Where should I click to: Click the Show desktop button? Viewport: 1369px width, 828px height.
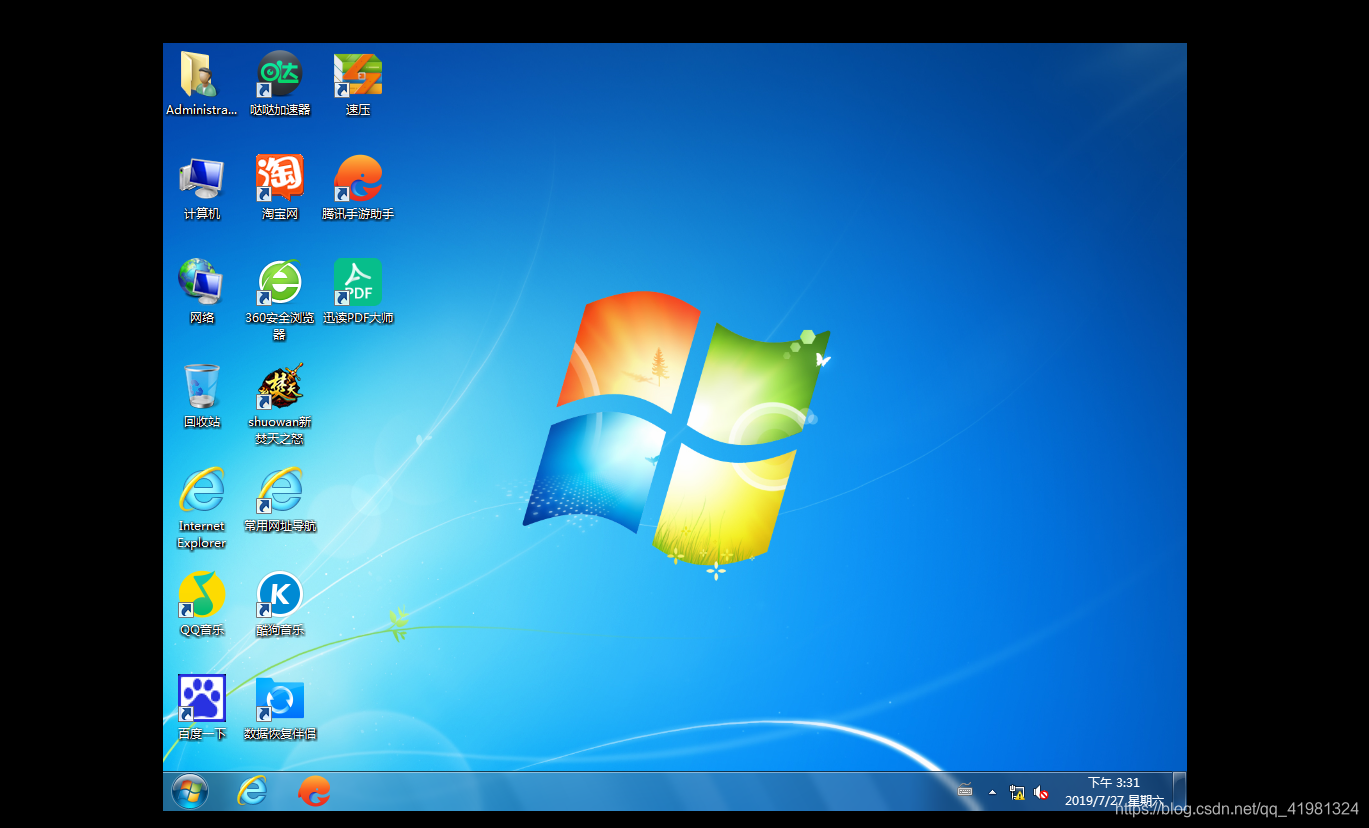(1180, 791)
